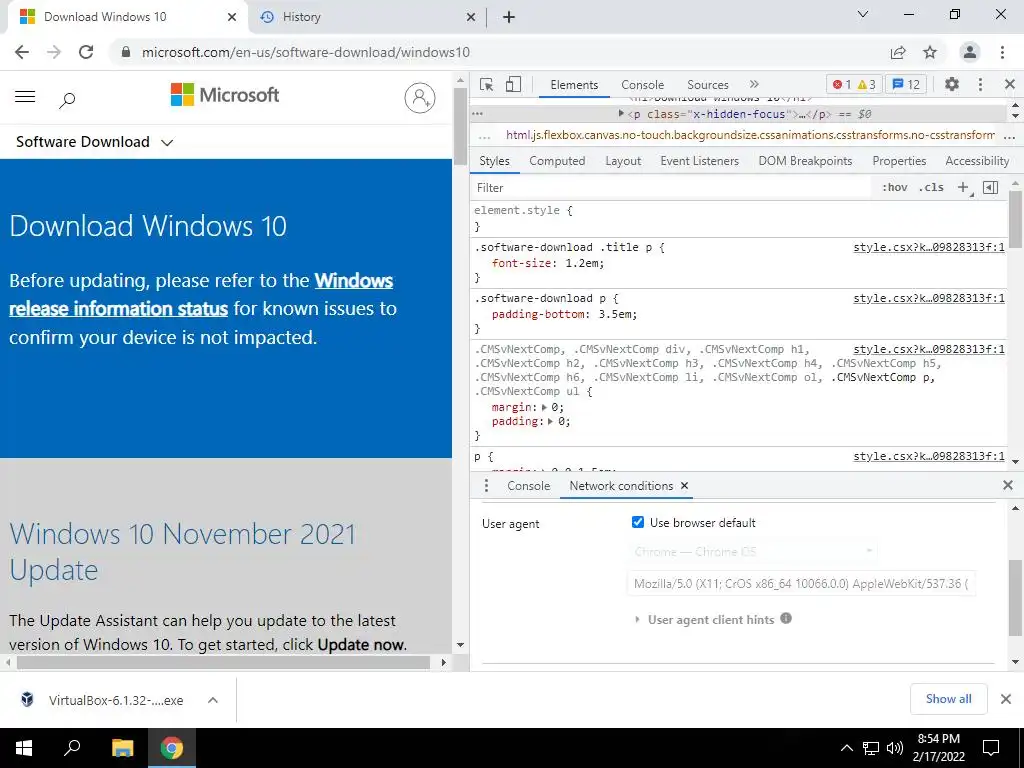
Task: Switch to the Computed styles tab
Action: click(557, 161)
